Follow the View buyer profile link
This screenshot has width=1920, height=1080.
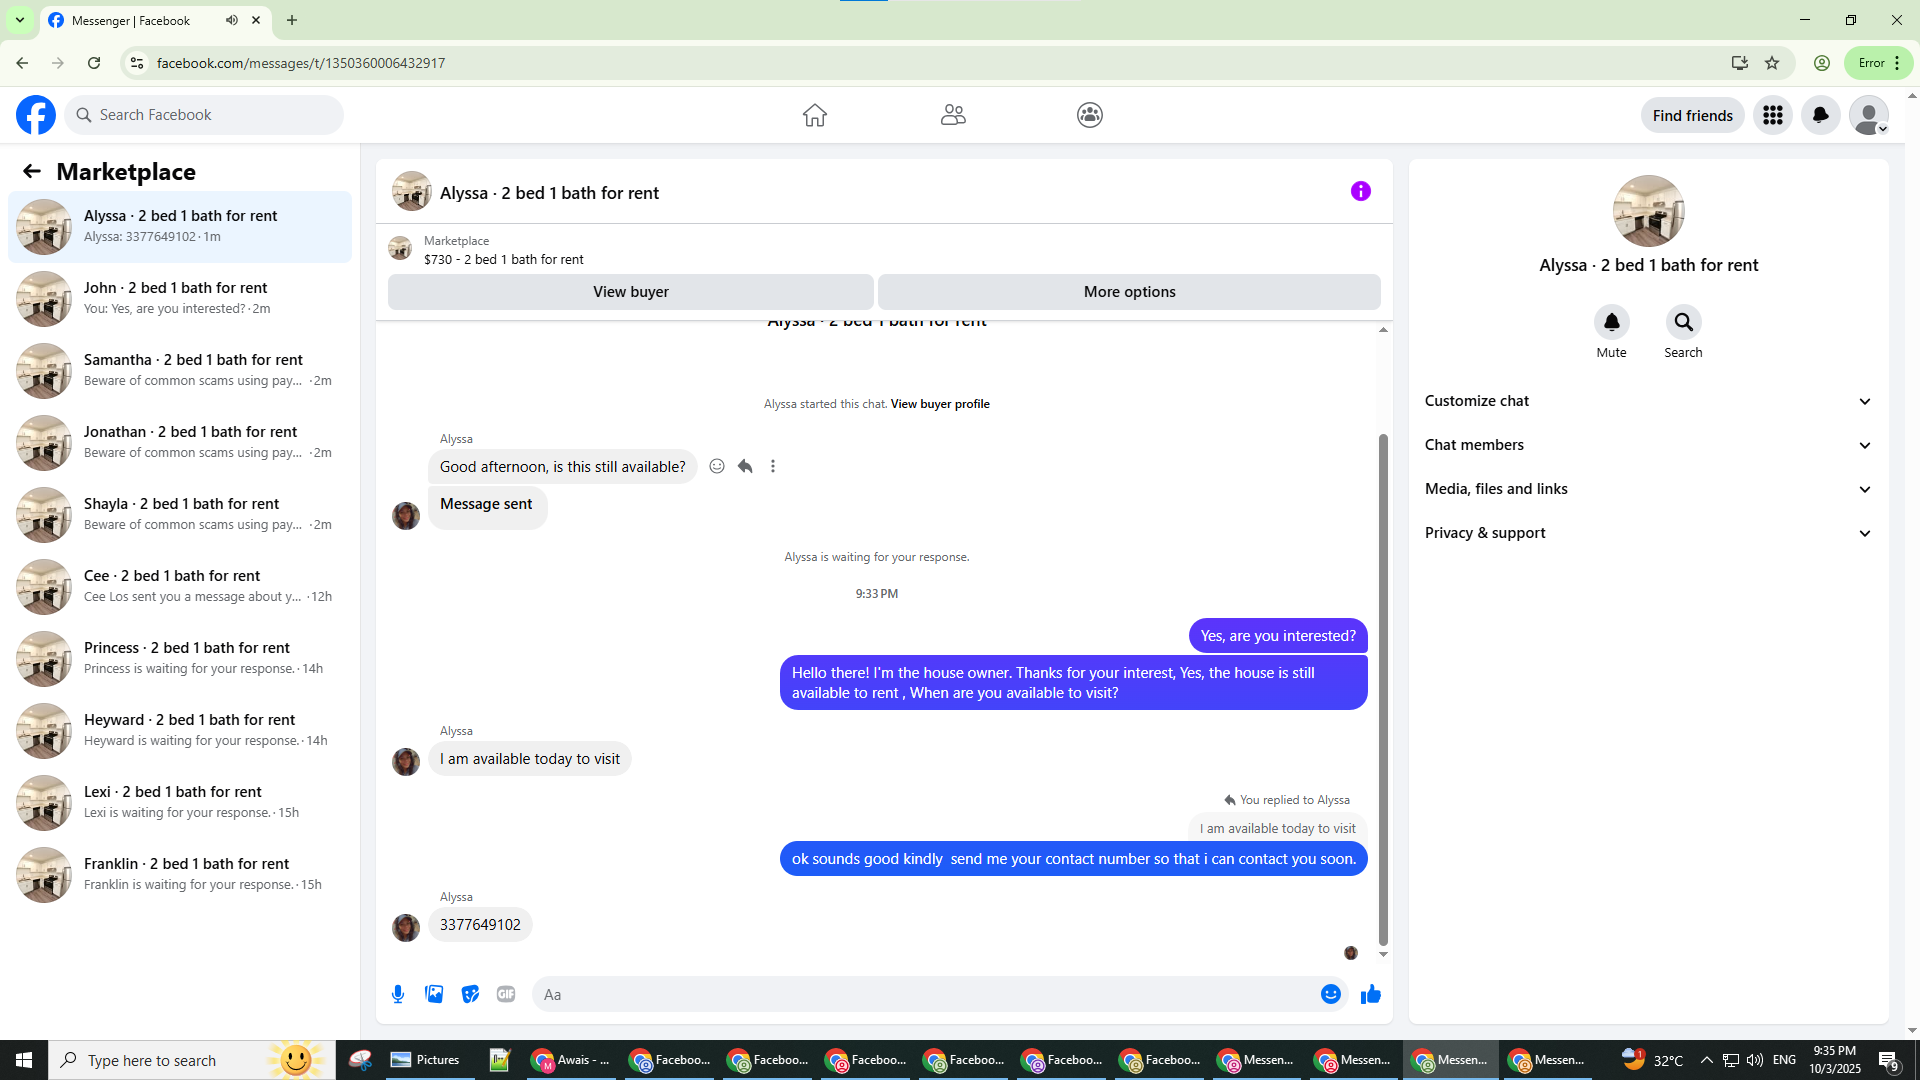tap(940, 404)
